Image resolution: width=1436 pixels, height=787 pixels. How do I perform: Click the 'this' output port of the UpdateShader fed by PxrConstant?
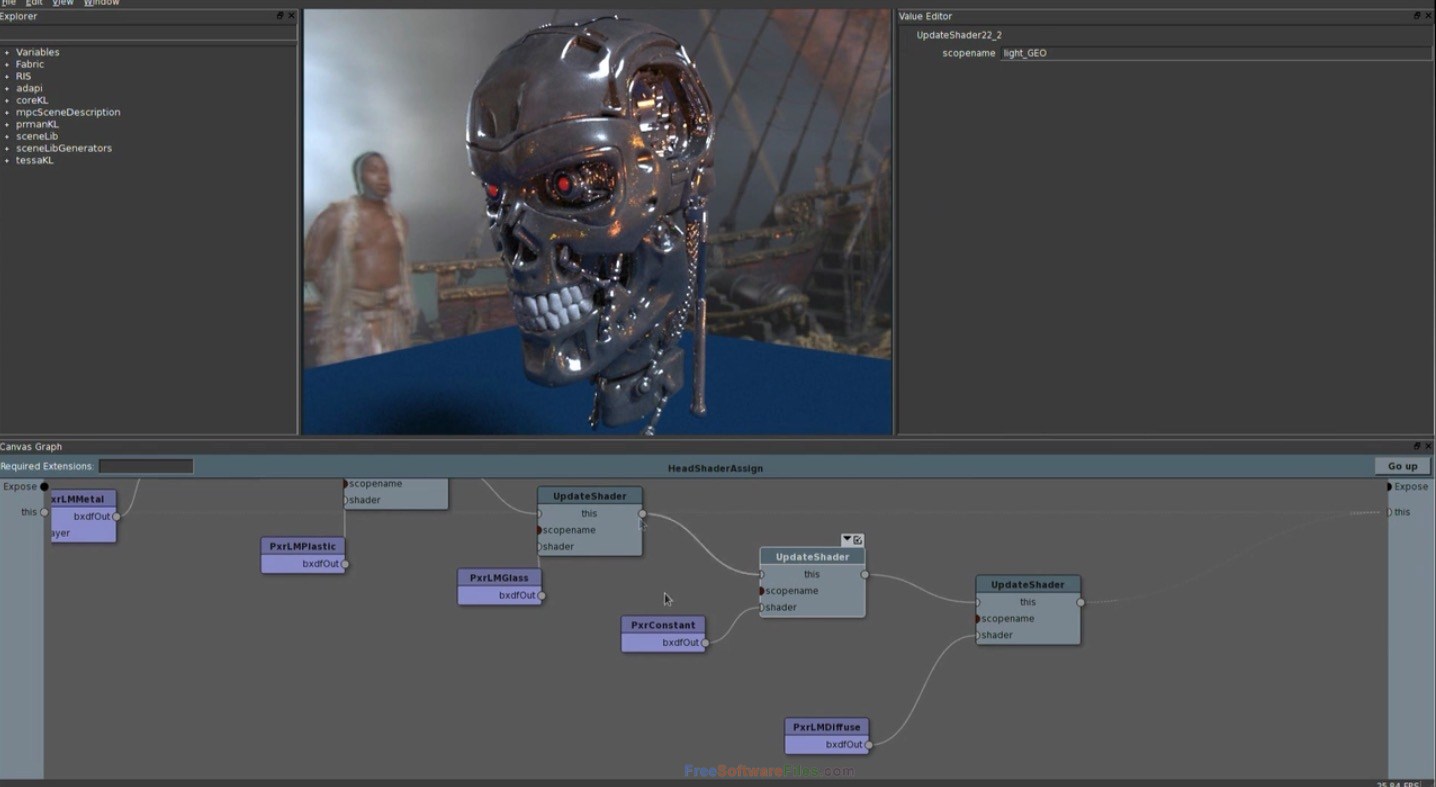coord(865,575)
